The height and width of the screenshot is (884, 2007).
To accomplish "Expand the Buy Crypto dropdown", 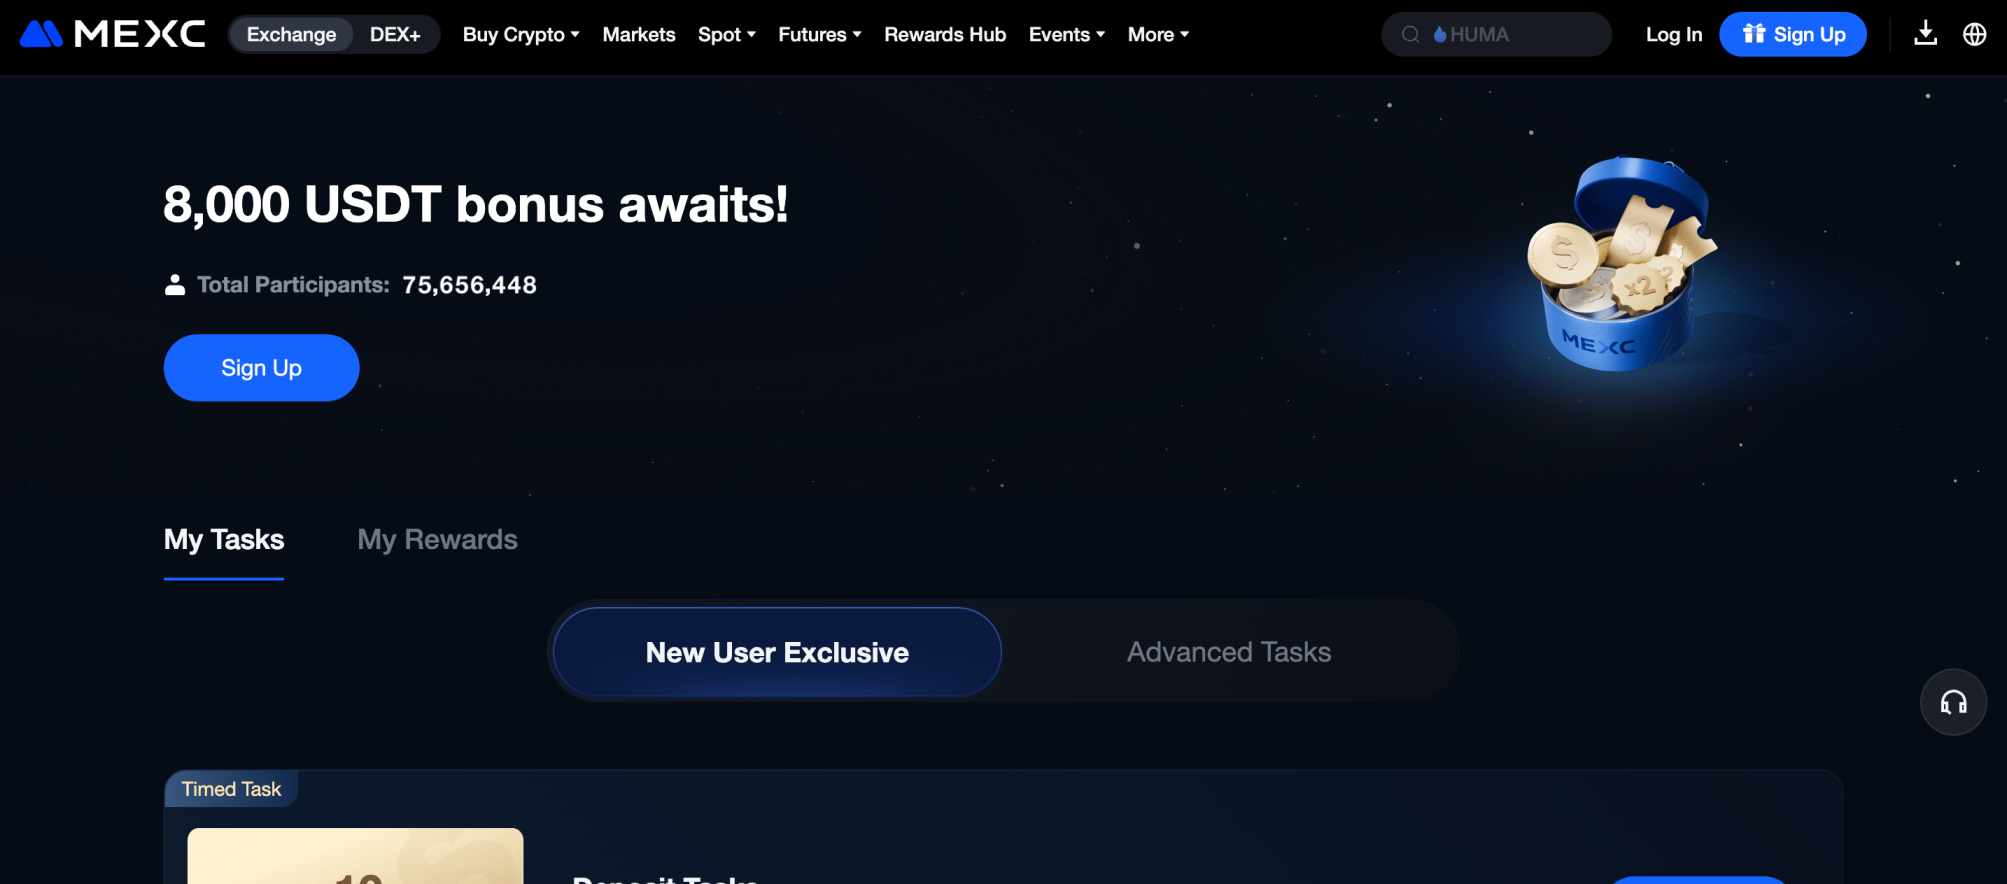I will coord(521,34).
